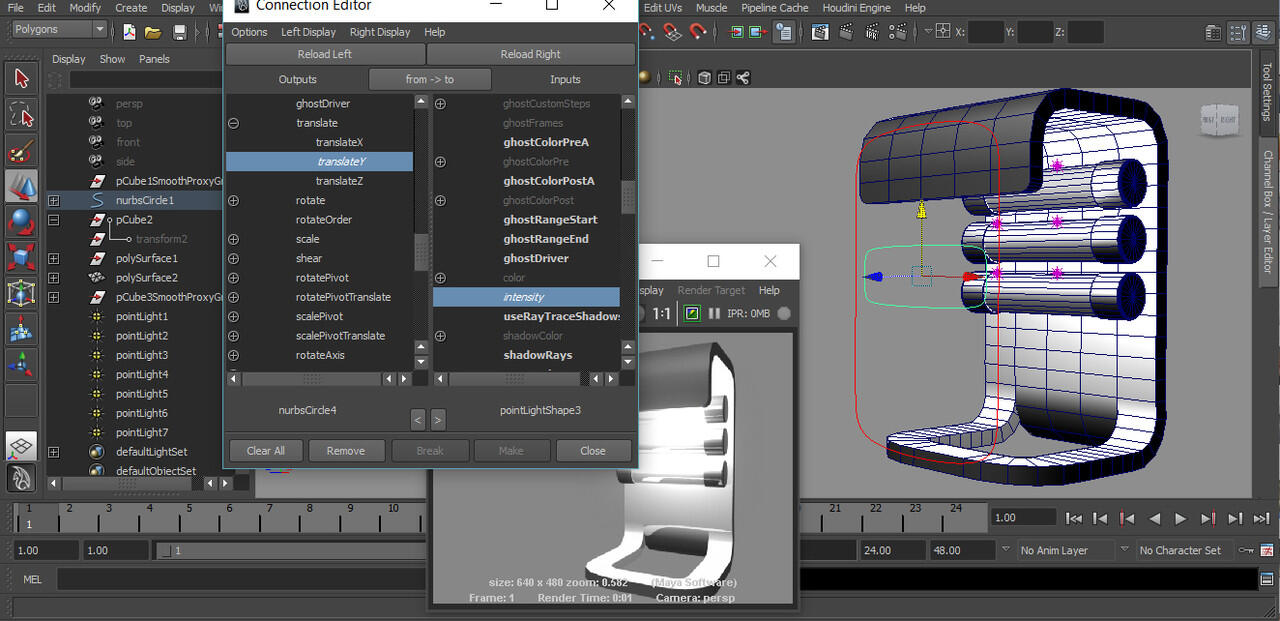Activate the Lasso selection tool
The image size is (1280, 621).
click(22, 114)
